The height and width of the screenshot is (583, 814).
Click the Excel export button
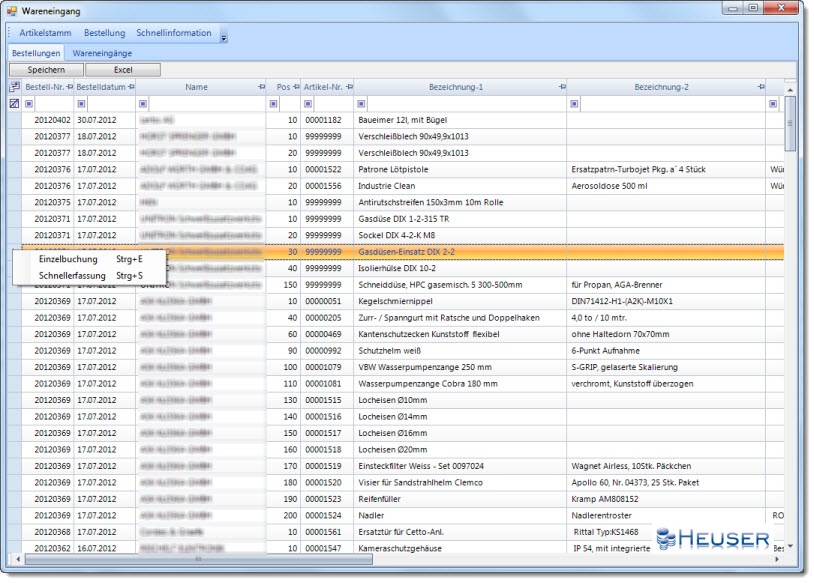[122, 70]
